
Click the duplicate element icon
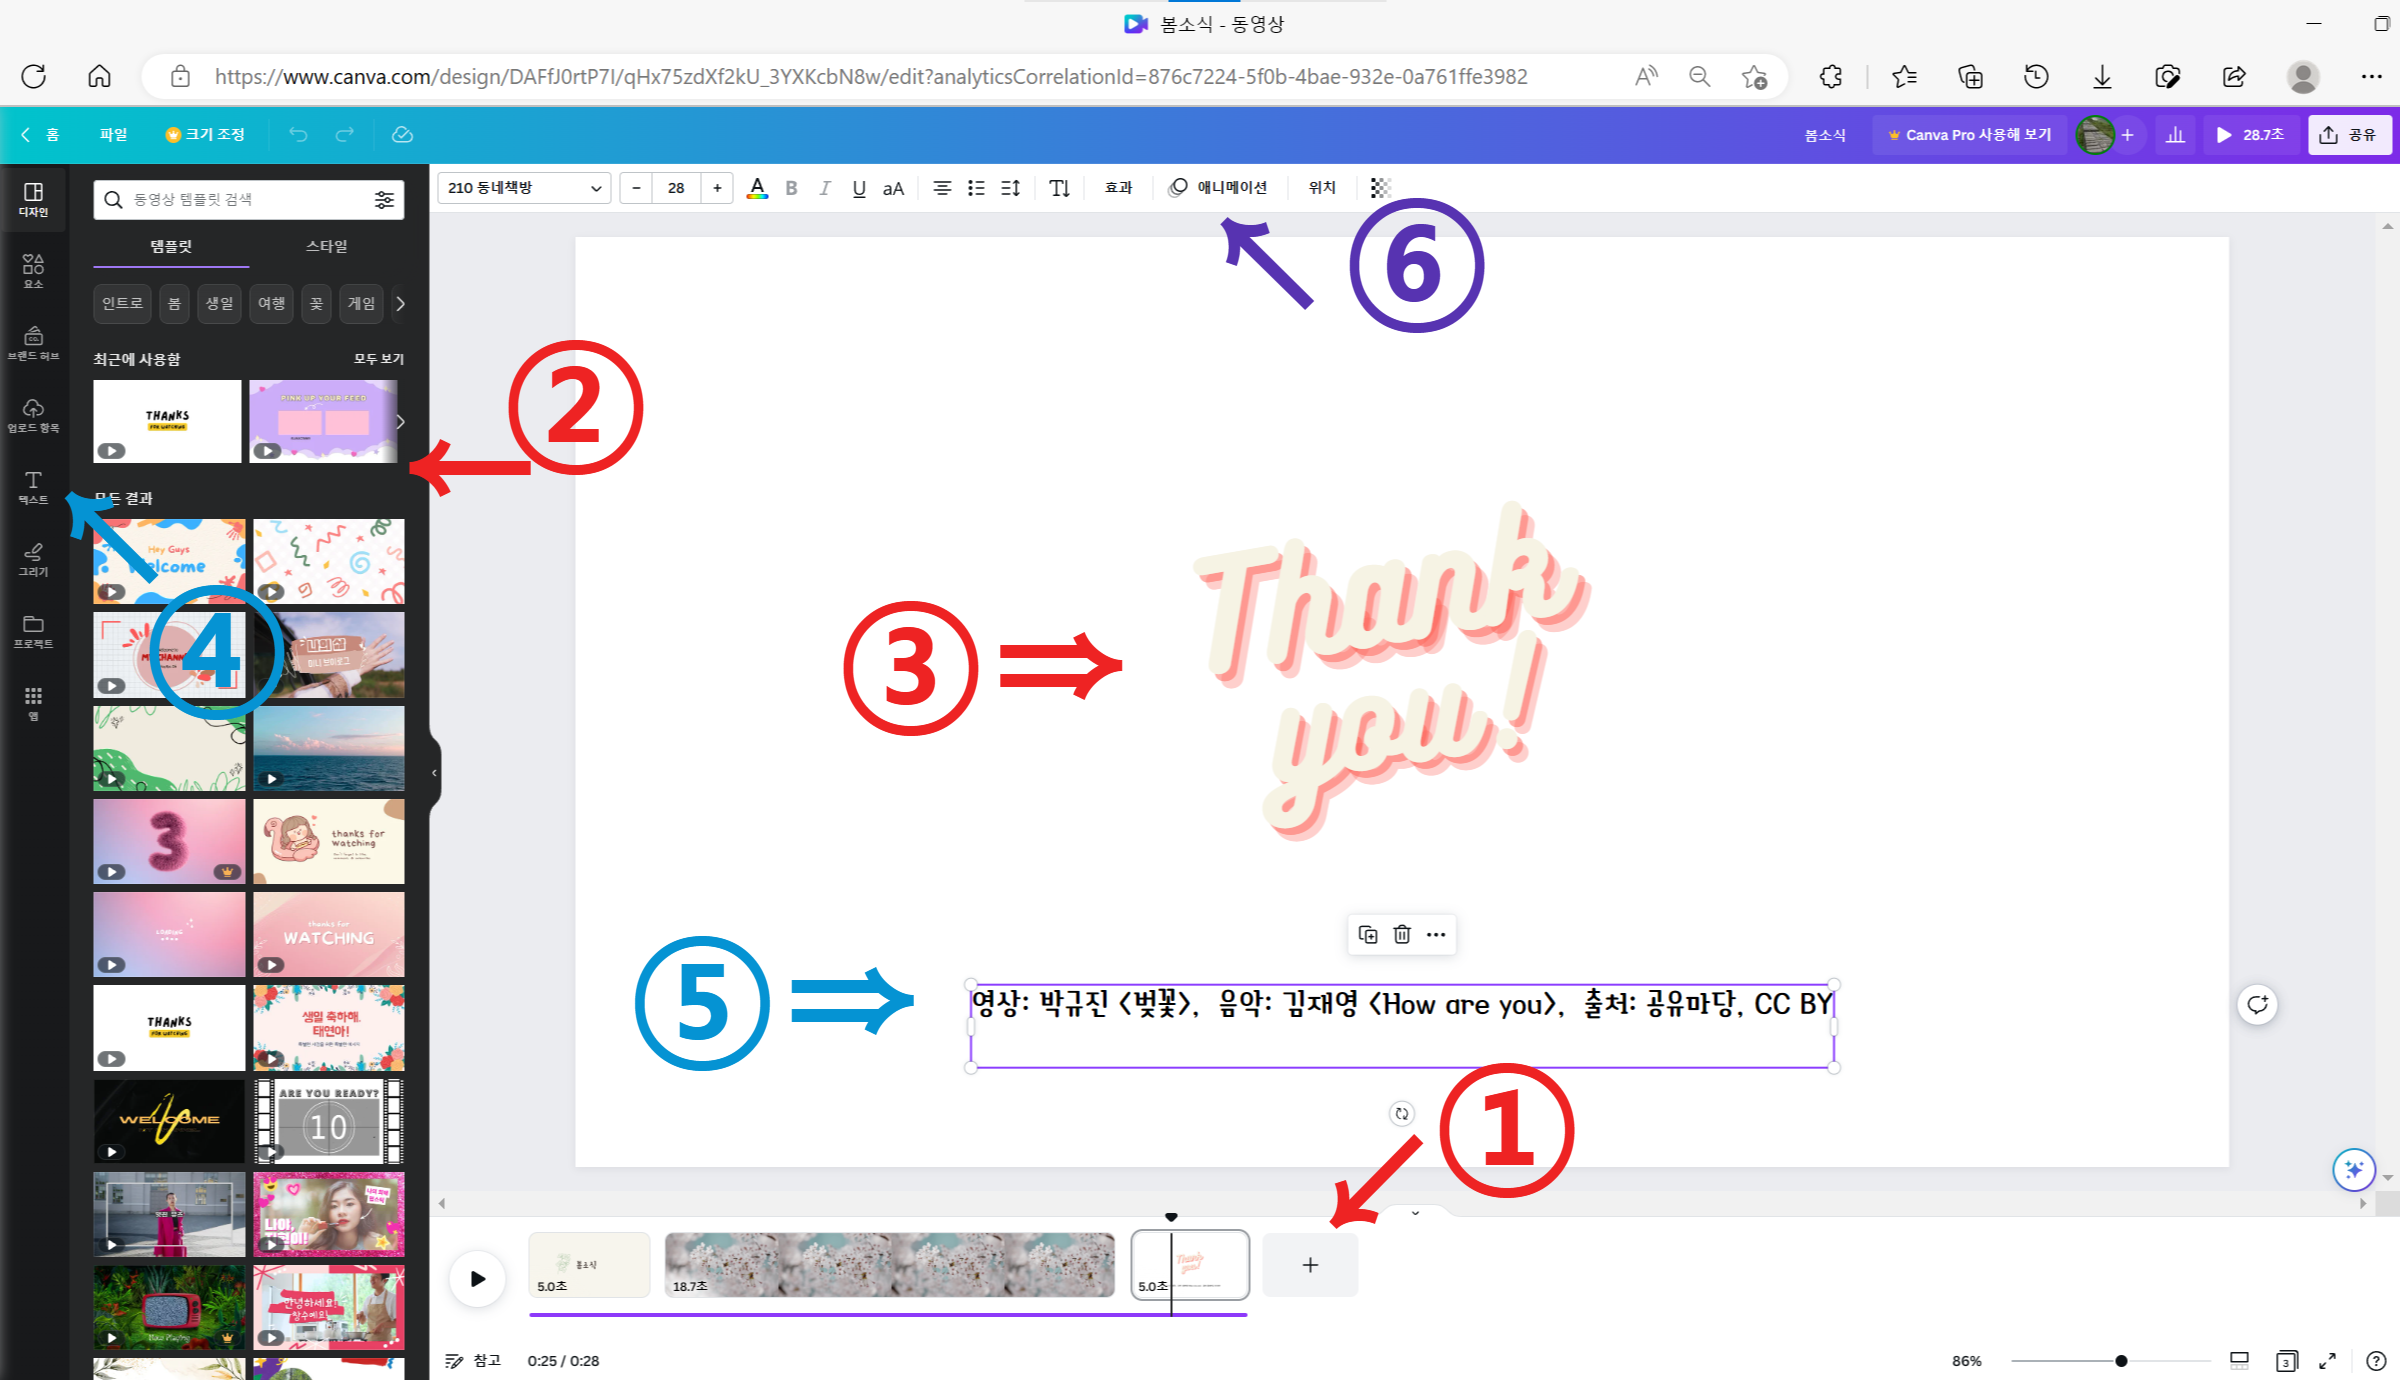tap(1368, 935)
